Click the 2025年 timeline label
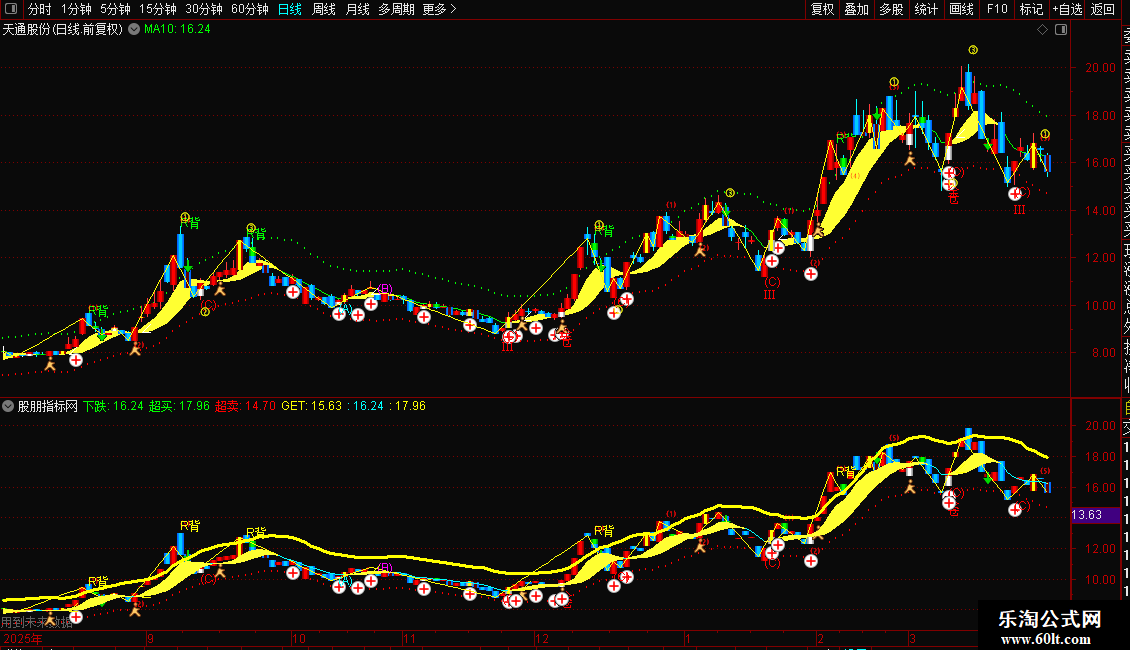This screenshot has height=650, width=1130. (x=23, y=638)
